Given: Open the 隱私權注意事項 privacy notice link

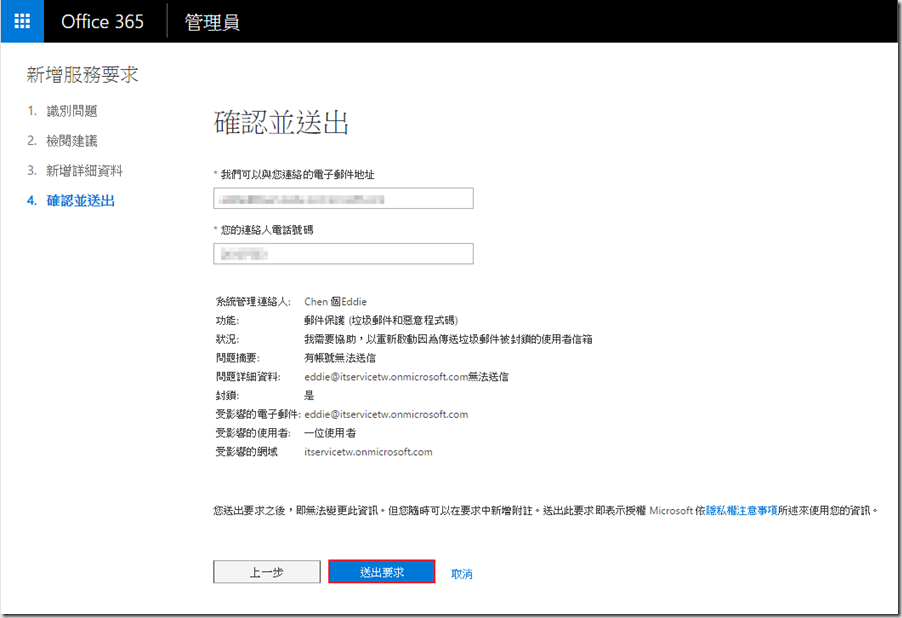Looking at the screenshot, I should pos(741,510).
